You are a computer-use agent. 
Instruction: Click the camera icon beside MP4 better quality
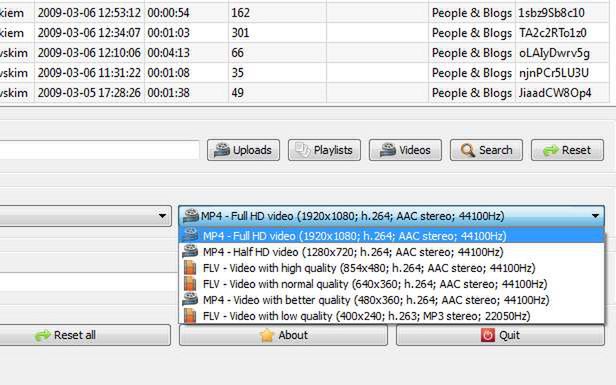(x=190, y=300)
